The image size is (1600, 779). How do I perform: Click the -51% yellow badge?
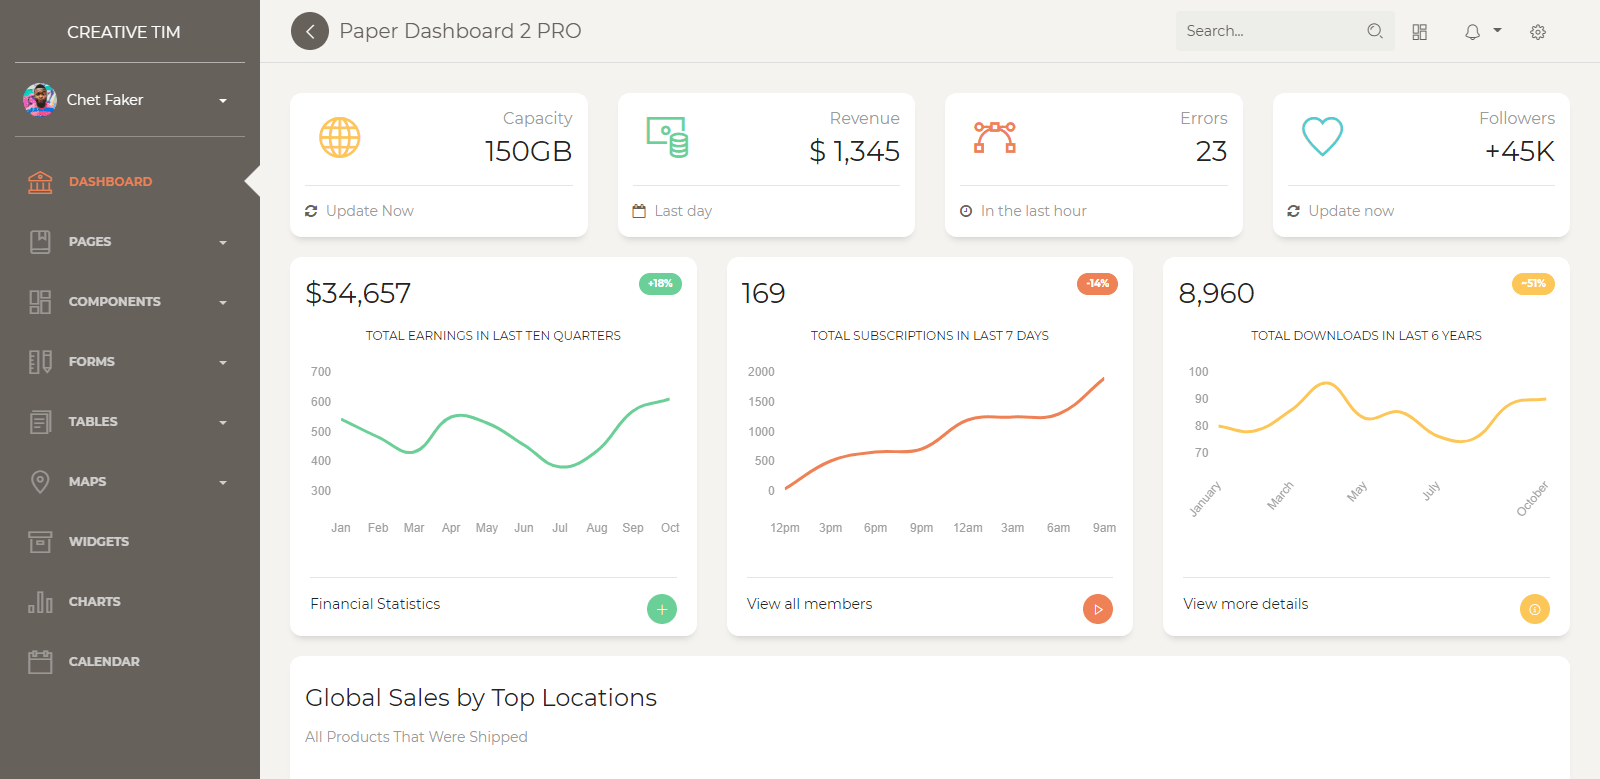pos(1533,284)
